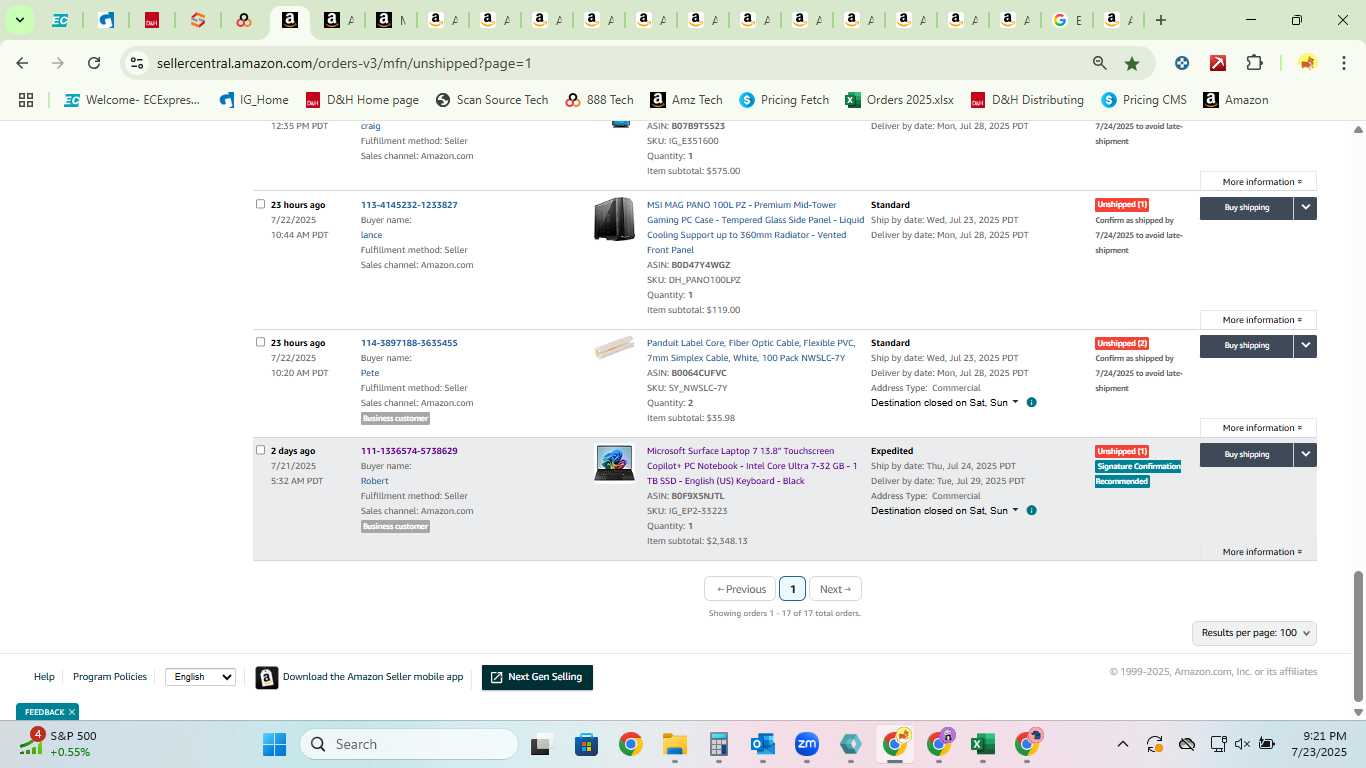This screenshot has height=768, width=1366.
Task: Open Orders 2025.xlsx bookmark
Action: coord(899,100)
